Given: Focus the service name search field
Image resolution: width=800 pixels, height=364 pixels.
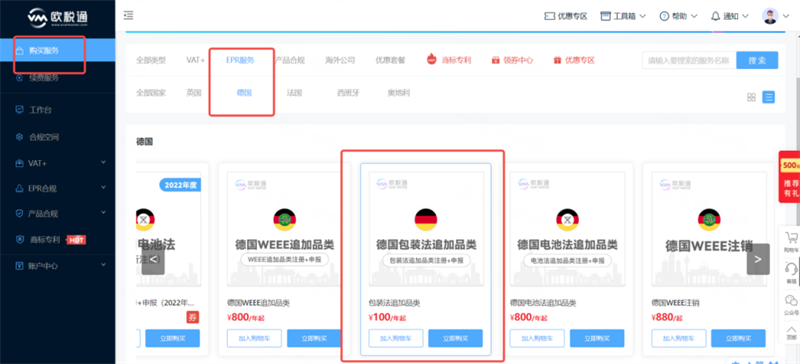Looking at the screenshot, I should (x=689, y=60).
